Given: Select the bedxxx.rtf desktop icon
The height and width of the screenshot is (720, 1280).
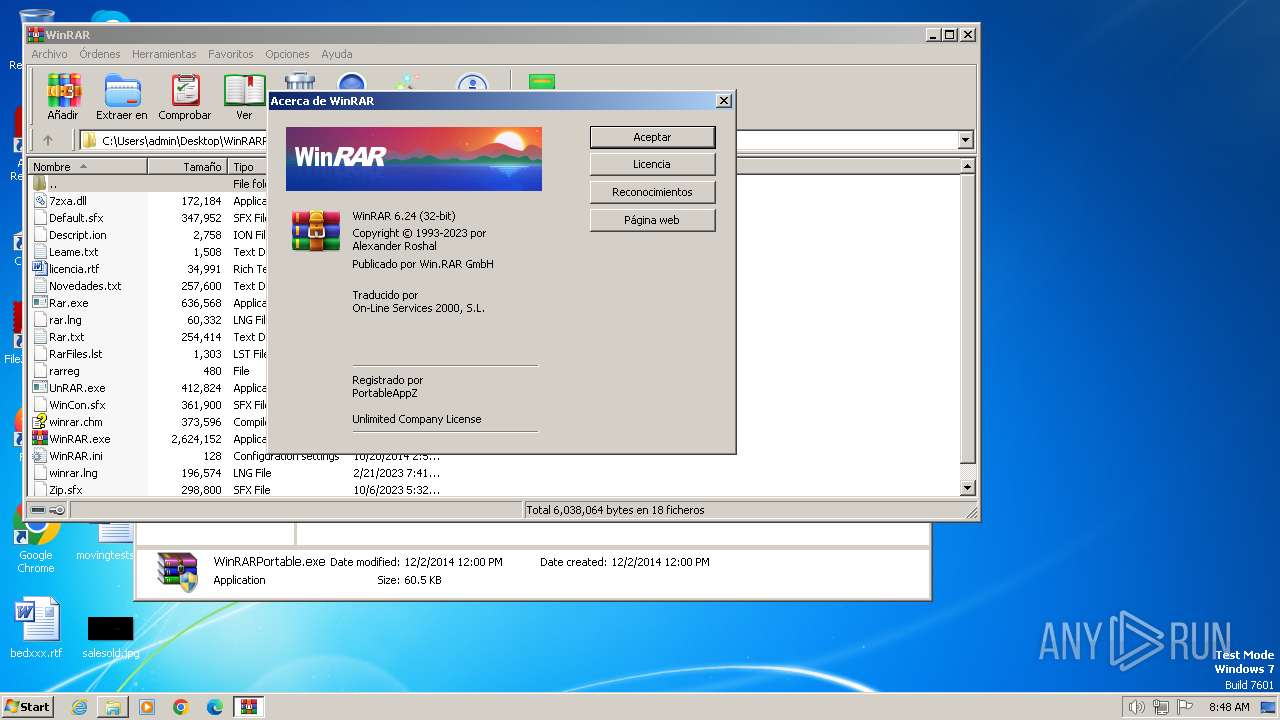Looking at the screenshot, I should [x=36, y=629].
